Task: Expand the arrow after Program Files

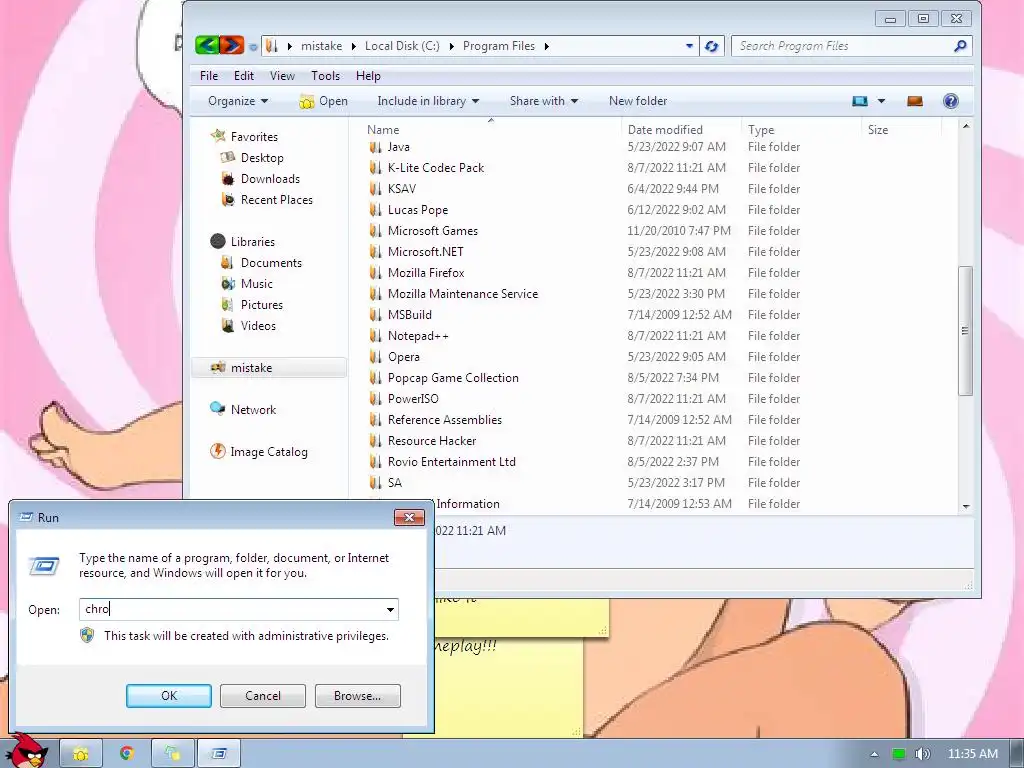Action: 547,46
